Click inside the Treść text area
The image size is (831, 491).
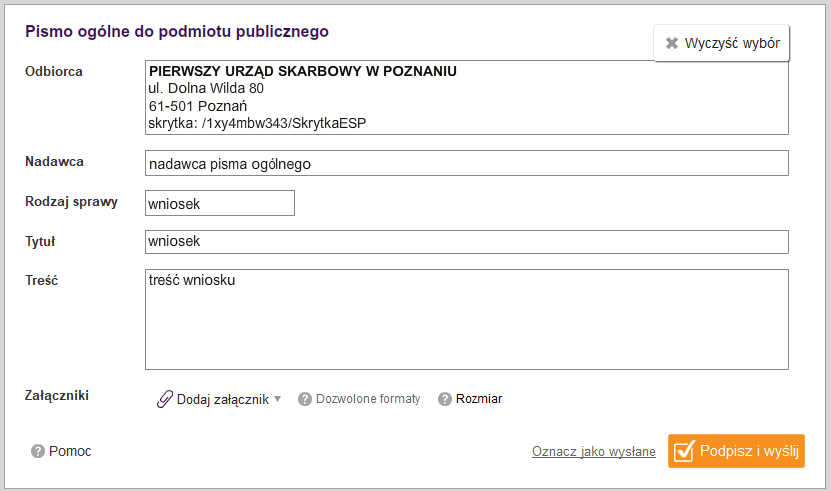pos(467,319)
